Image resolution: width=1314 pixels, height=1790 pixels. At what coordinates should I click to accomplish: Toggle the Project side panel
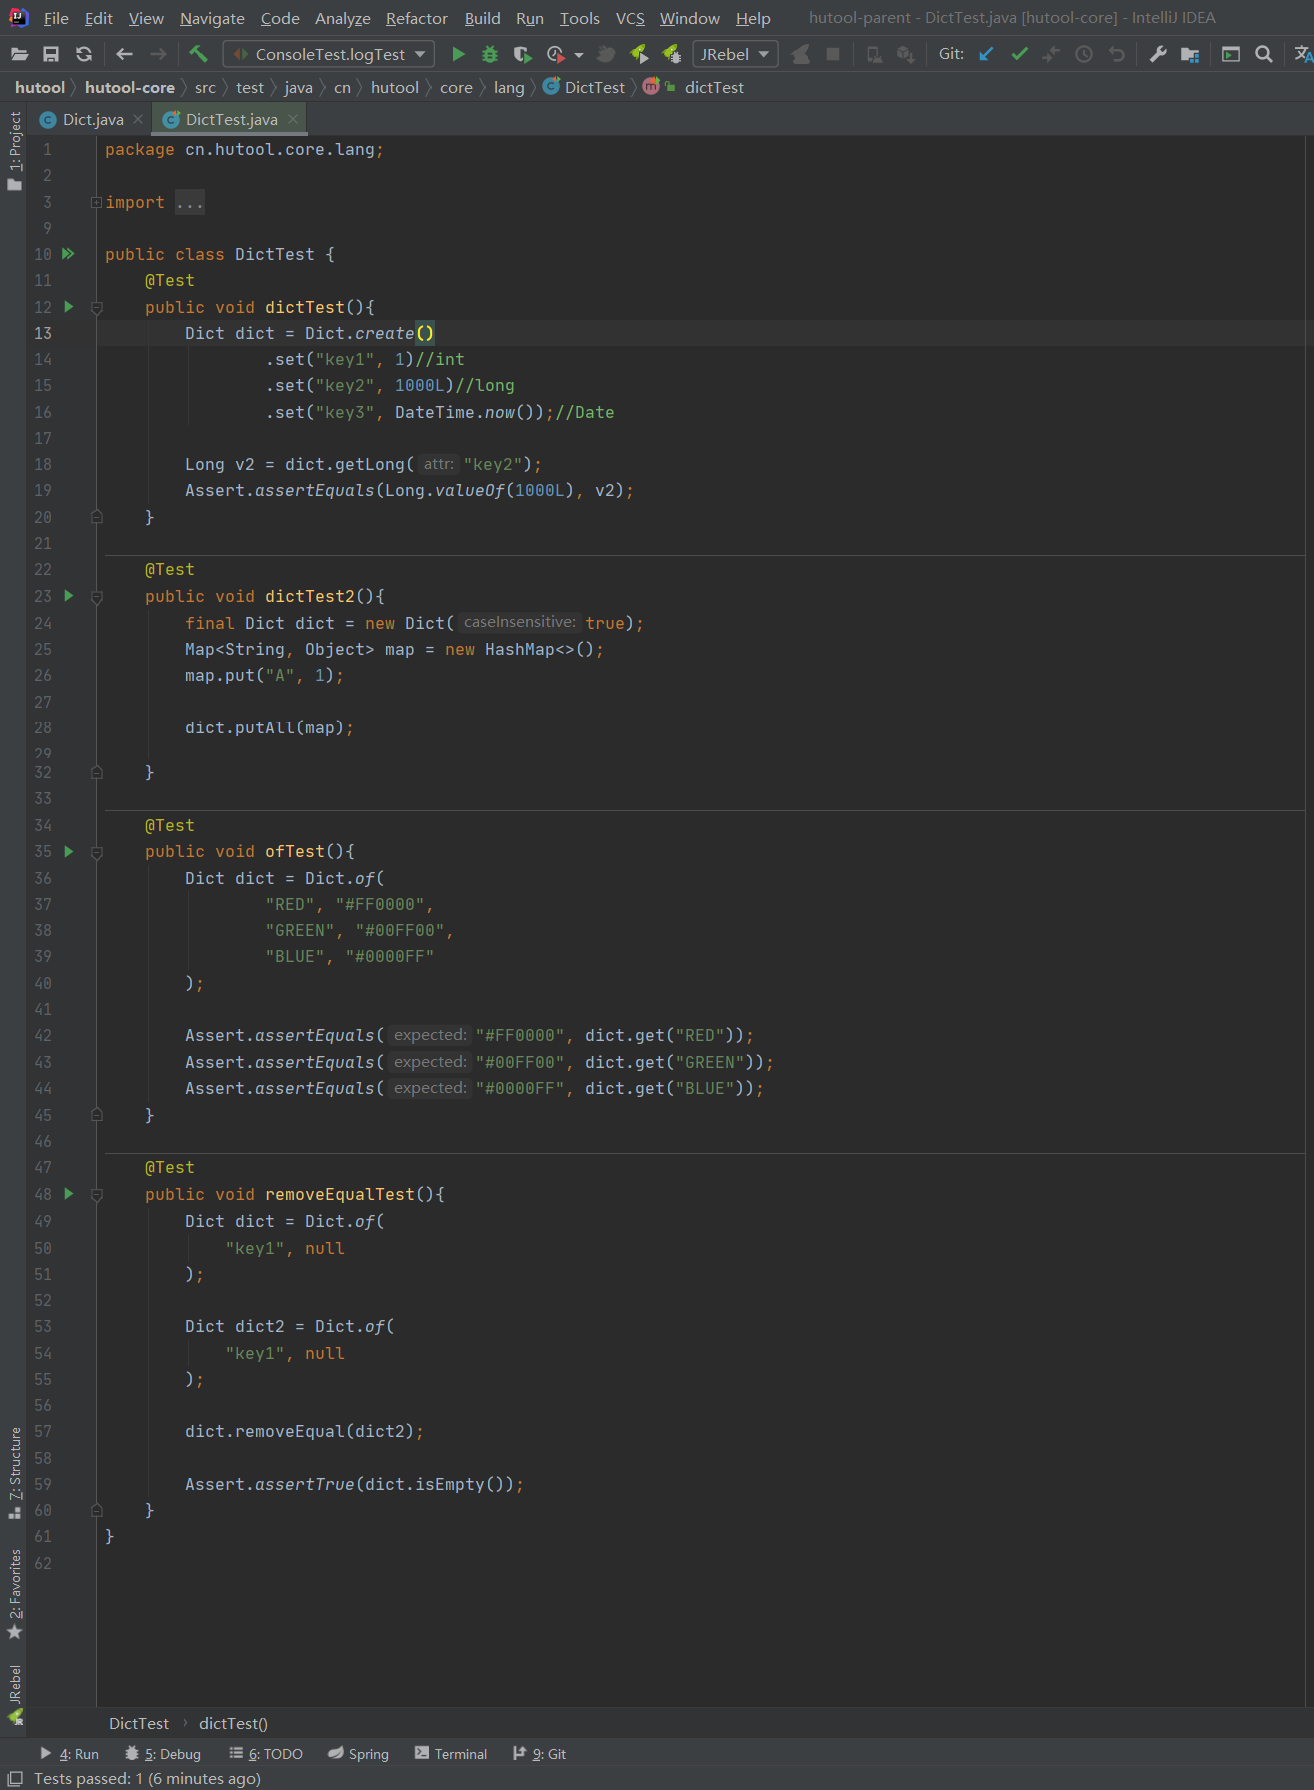click(14, 151)
